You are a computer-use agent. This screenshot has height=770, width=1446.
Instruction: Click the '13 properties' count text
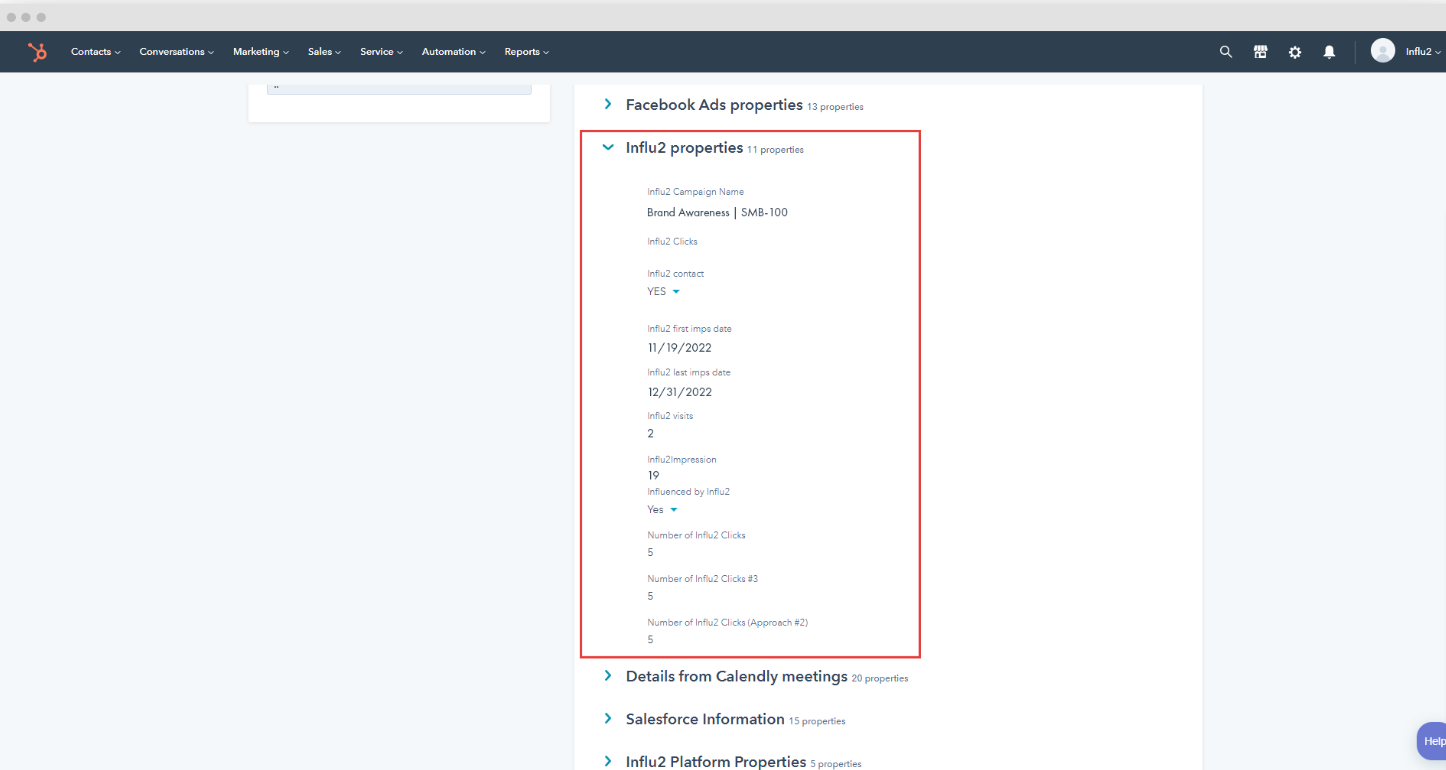pyautogui.click(x=835, y=107)
